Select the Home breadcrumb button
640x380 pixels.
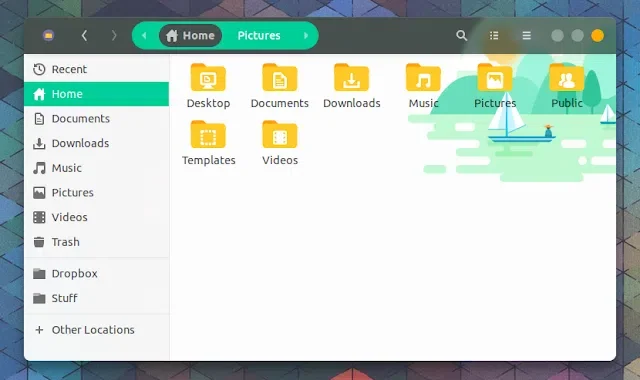pyautogui.click(x=190, y=36)
